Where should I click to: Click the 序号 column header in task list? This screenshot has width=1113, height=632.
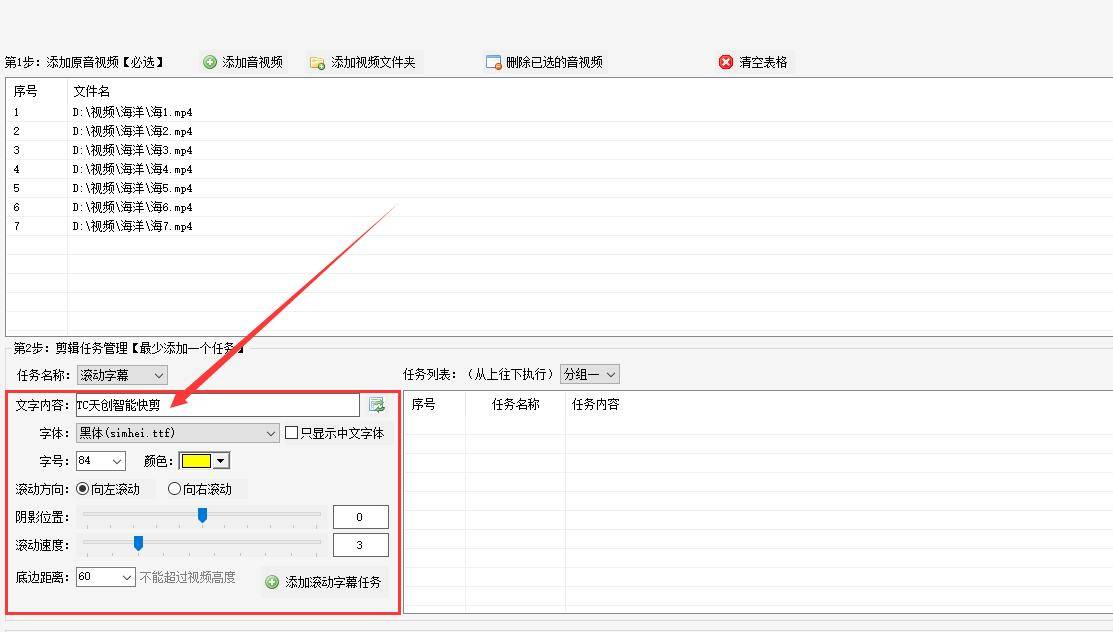tap(423, 405)
